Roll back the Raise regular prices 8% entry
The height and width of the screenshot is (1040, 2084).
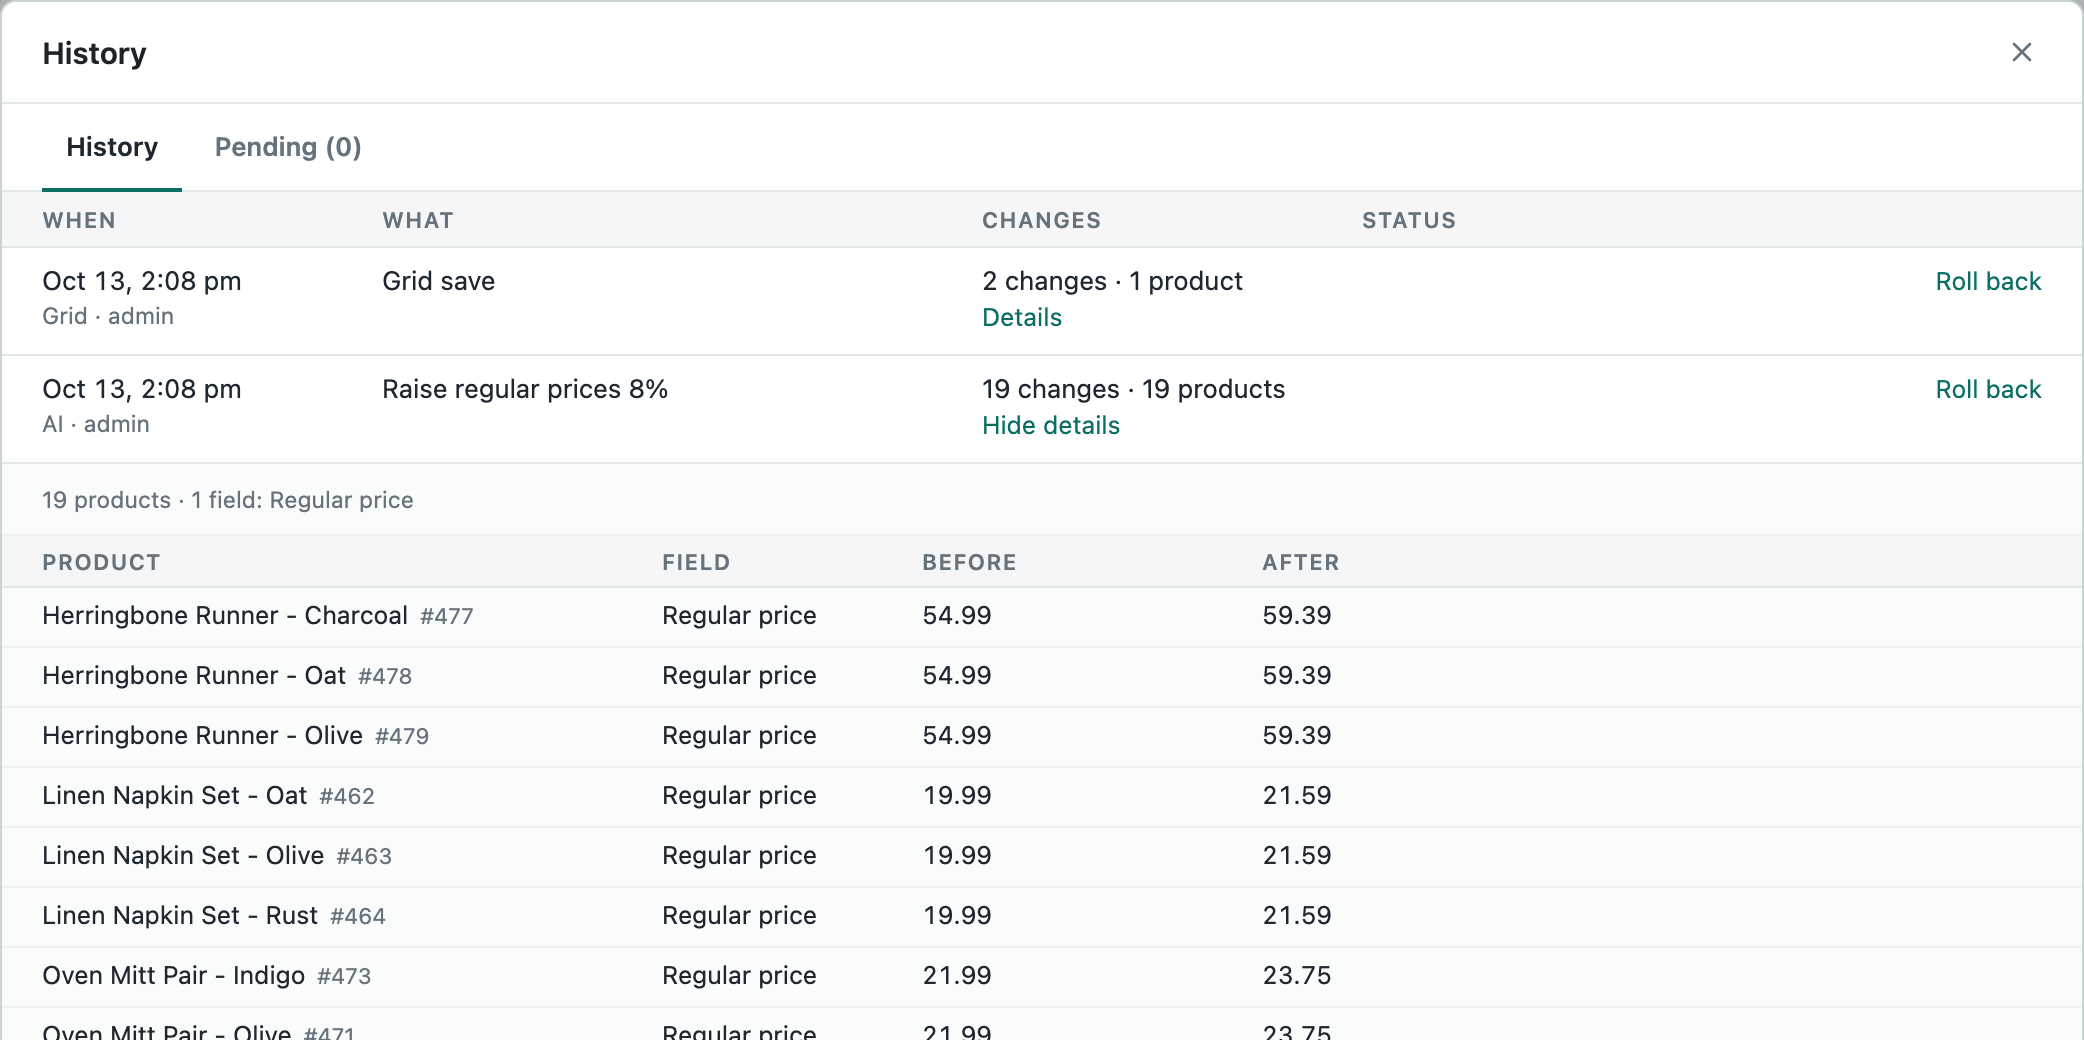(x=1988, y=389)
